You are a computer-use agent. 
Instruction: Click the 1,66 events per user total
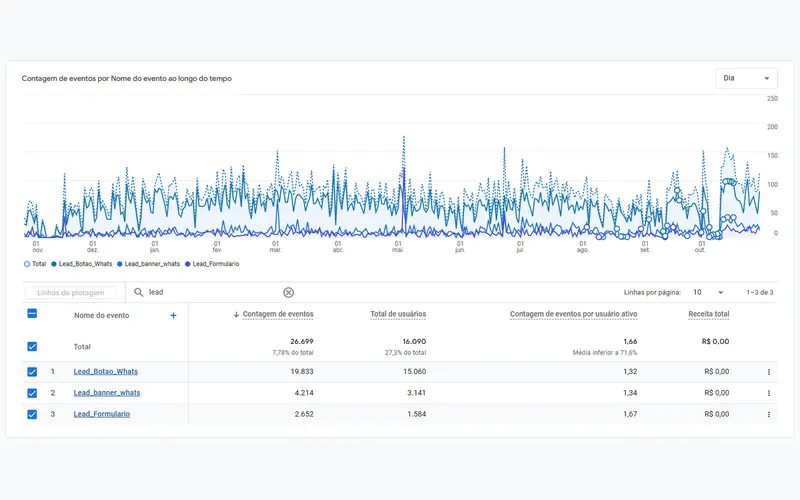[630, 341]
